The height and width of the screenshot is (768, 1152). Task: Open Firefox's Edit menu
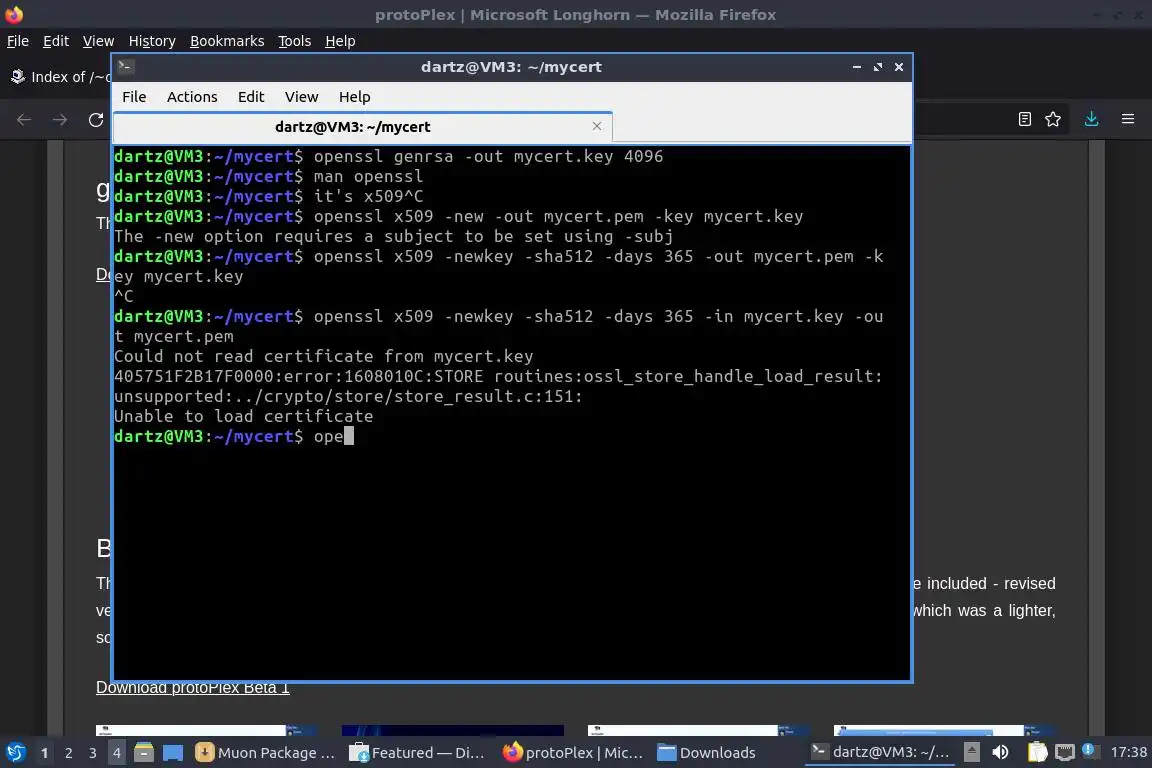[x=56, y=41]
